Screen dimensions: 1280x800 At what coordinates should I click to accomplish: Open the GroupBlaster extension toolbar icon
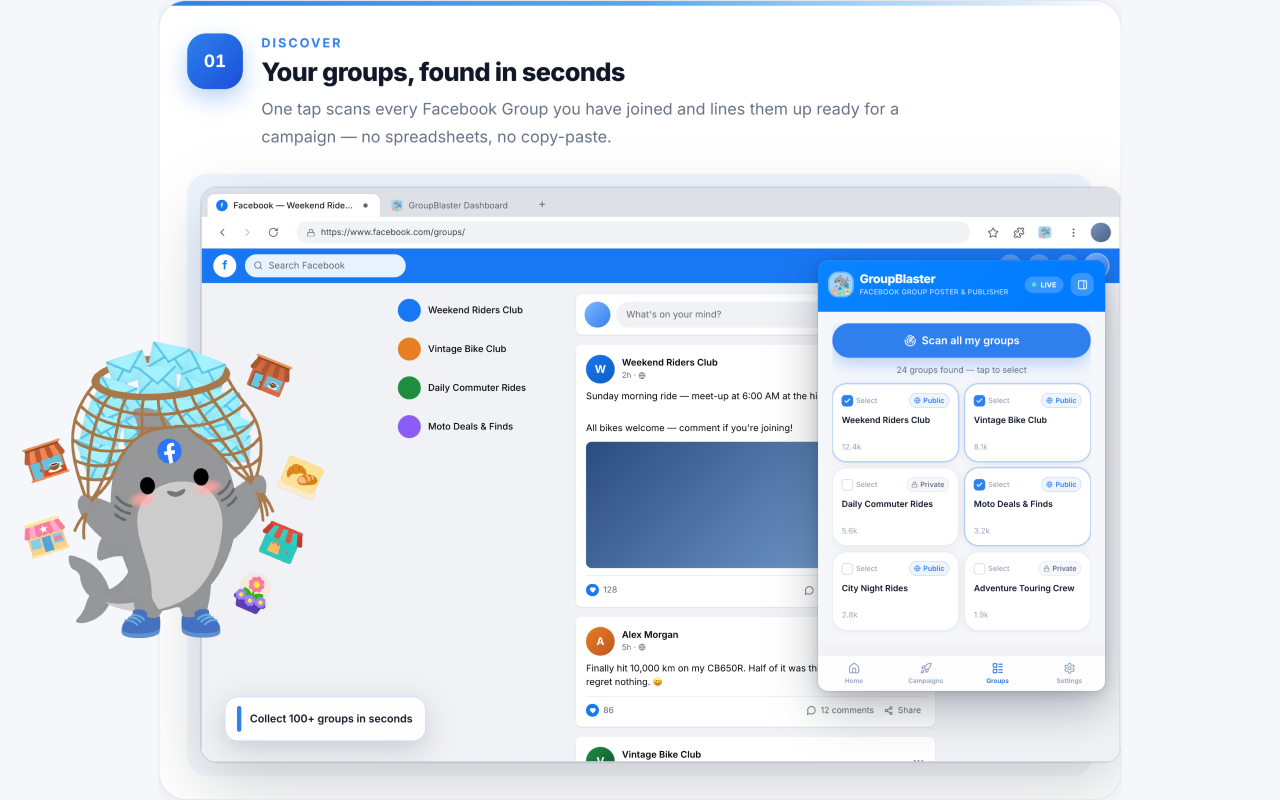click(1045, 232)
